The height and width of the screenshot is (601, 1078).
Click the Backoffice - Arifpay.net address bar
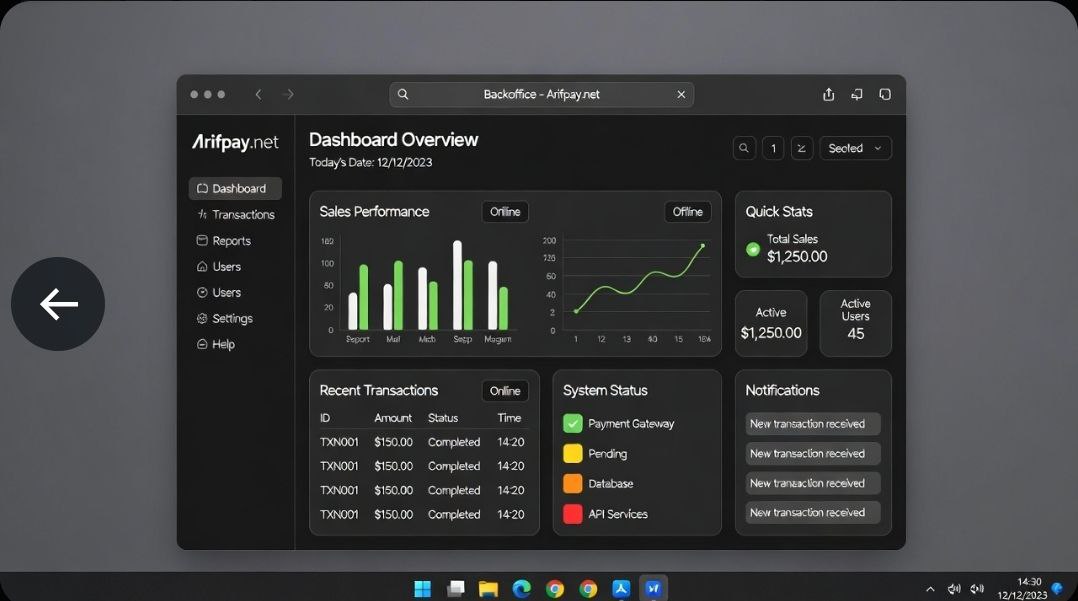(x=541, y=94)
